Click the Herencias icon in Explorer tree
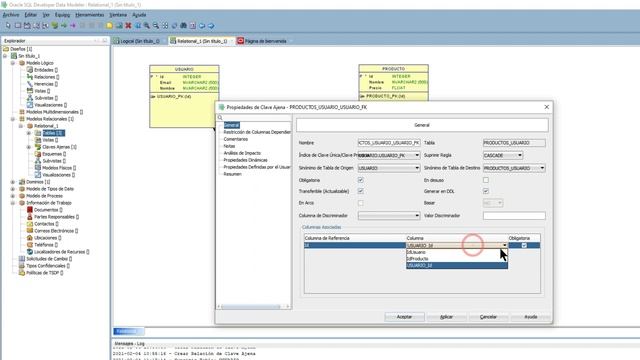640x360 pixels. pos(30,84)
